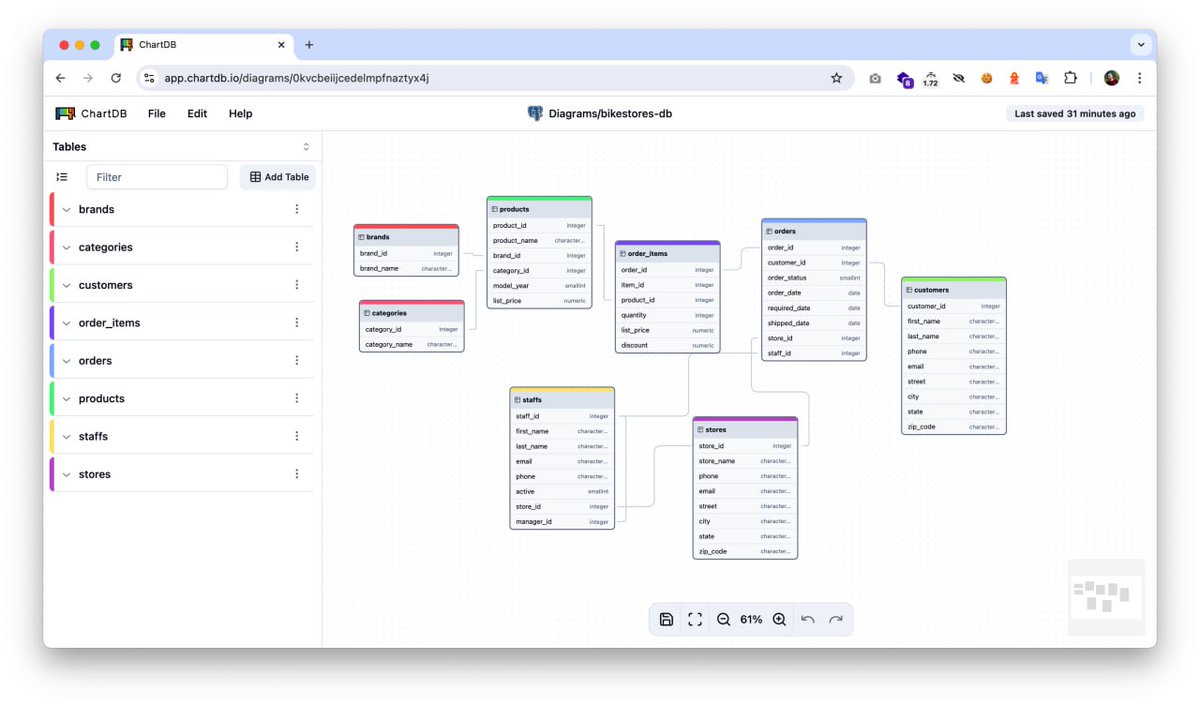1200x705 pixels.
Task: Click the PostgreSQL elephant icon near diagram title
Action: [x=535, y=114]
